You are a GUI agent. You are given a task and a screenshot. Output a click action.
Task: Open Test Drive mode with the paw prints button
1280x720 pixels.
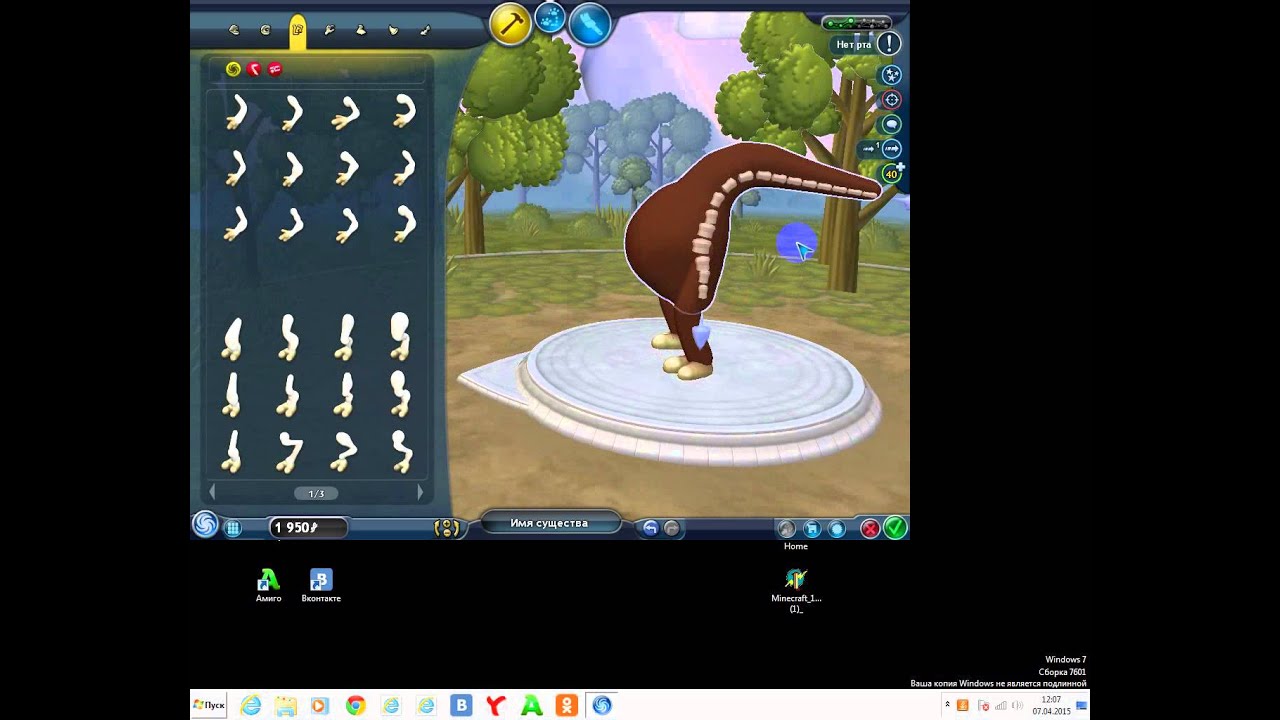point(550,17)
